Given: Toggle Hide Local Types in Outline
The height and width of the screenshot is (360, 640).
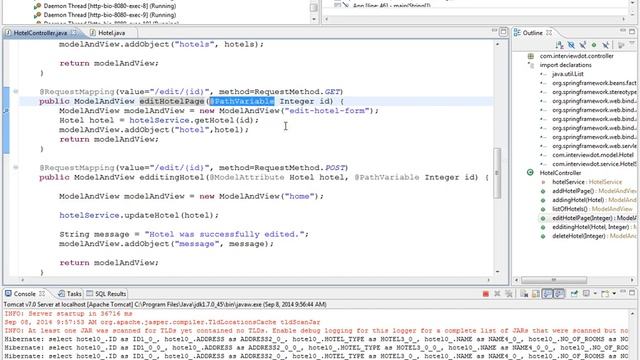Looking at the screenshot, I should pos(606,45).
